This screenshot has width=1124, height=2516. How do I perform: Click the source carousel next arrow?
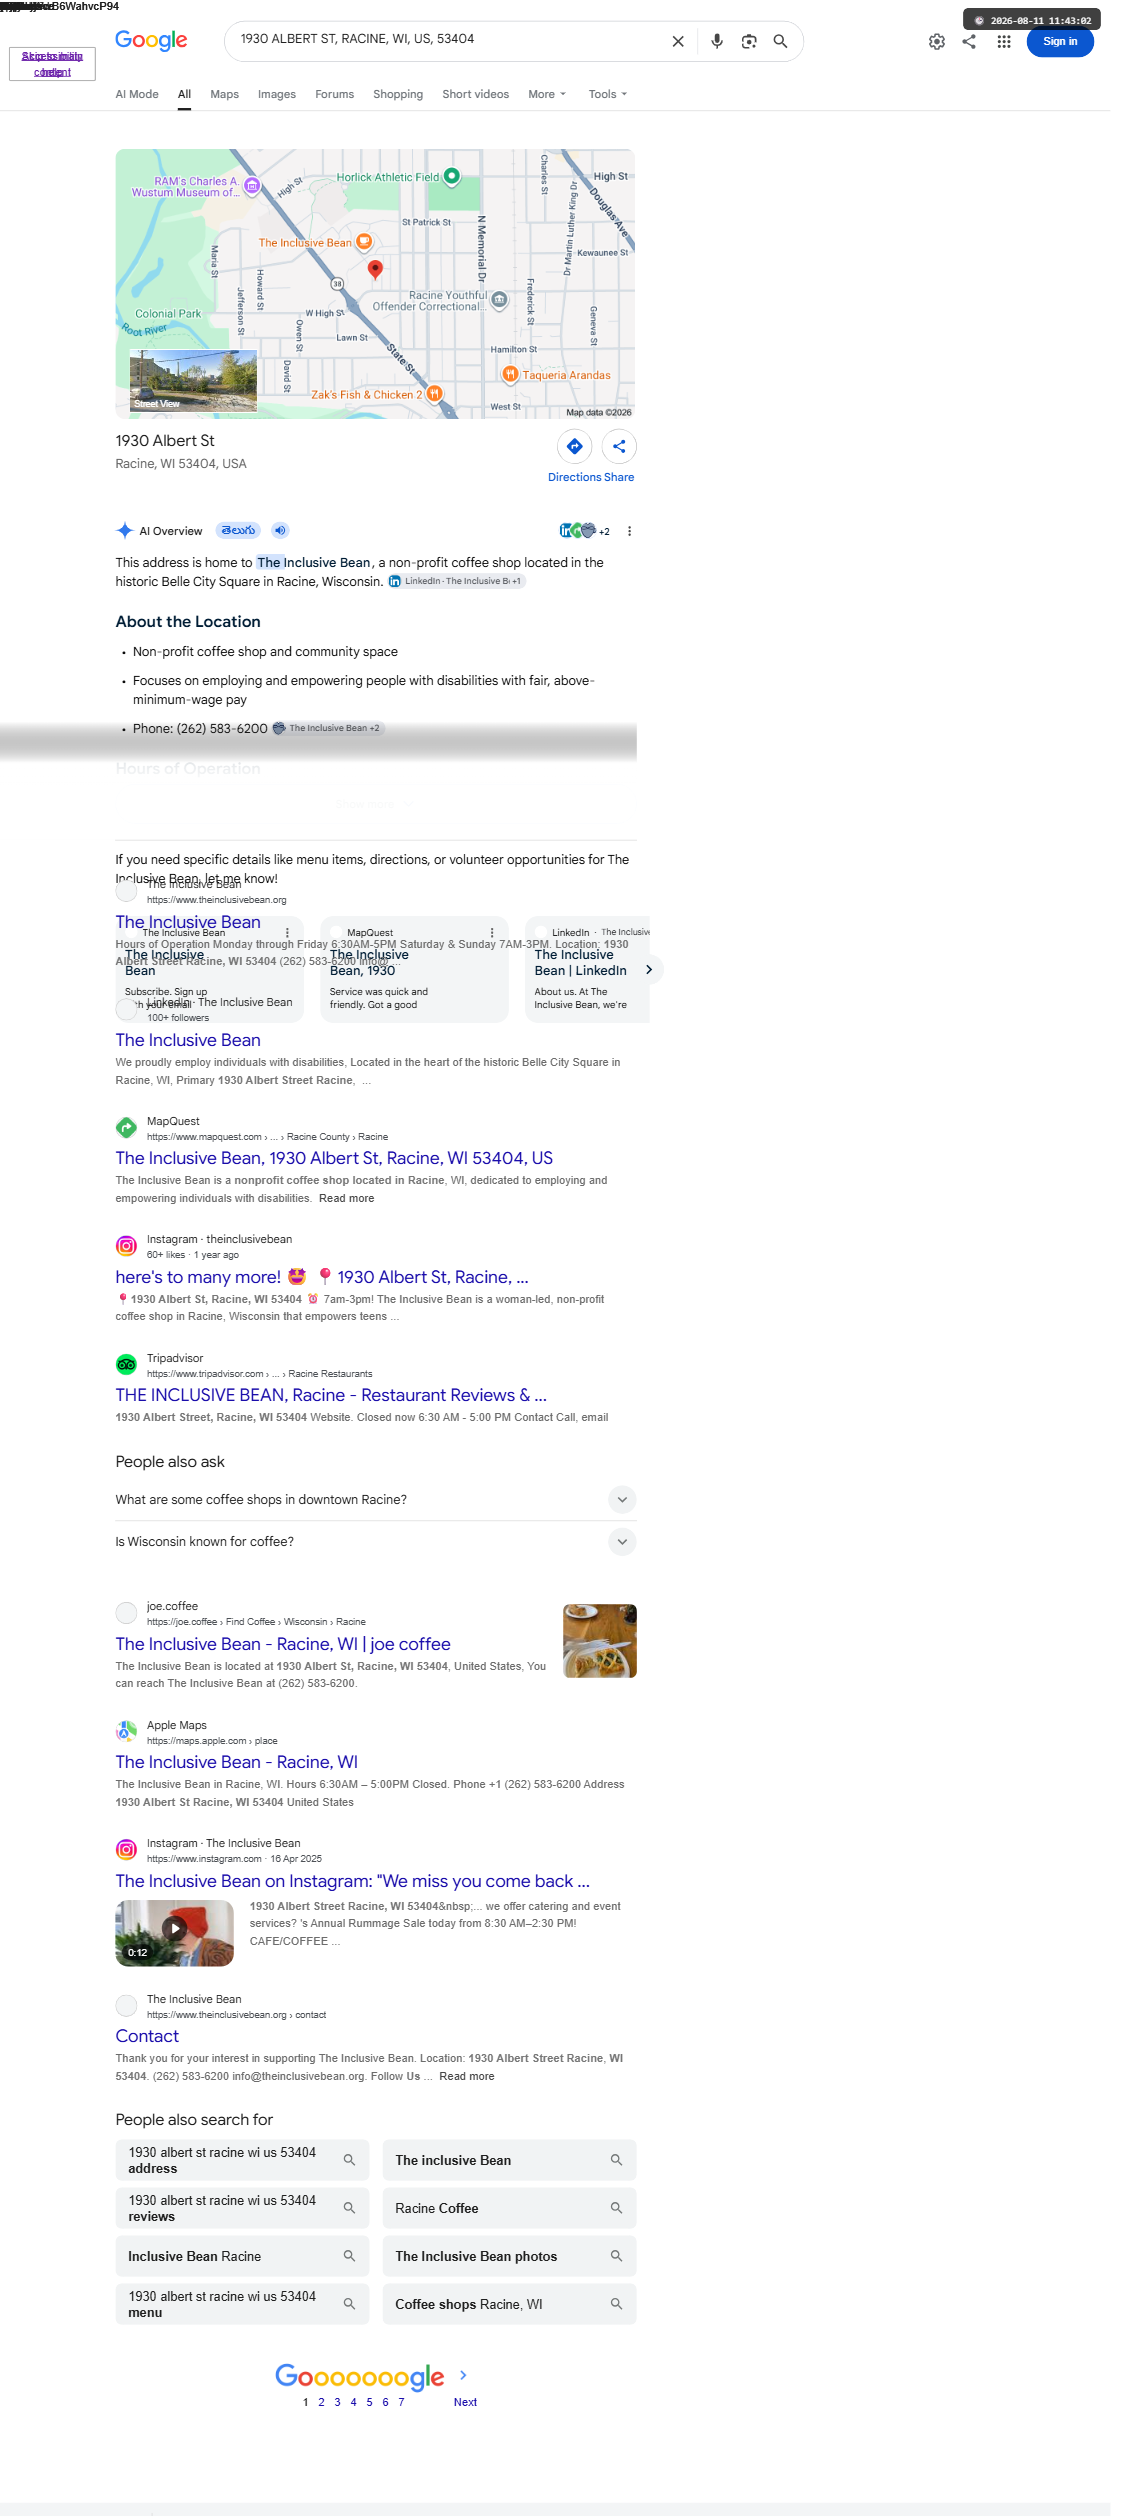[649, 970]
